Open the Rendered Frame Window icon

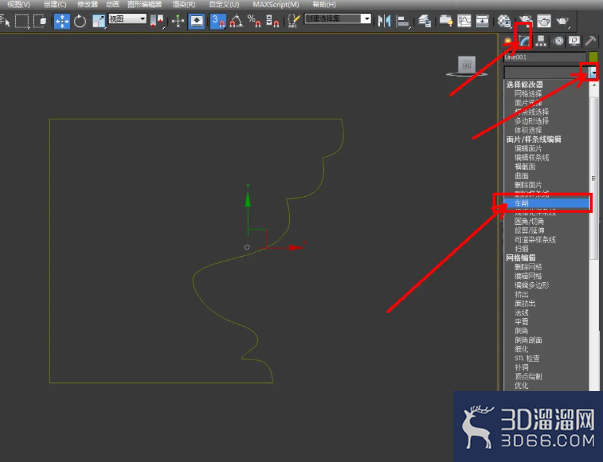pyautogui.click(x=544, y=21)
